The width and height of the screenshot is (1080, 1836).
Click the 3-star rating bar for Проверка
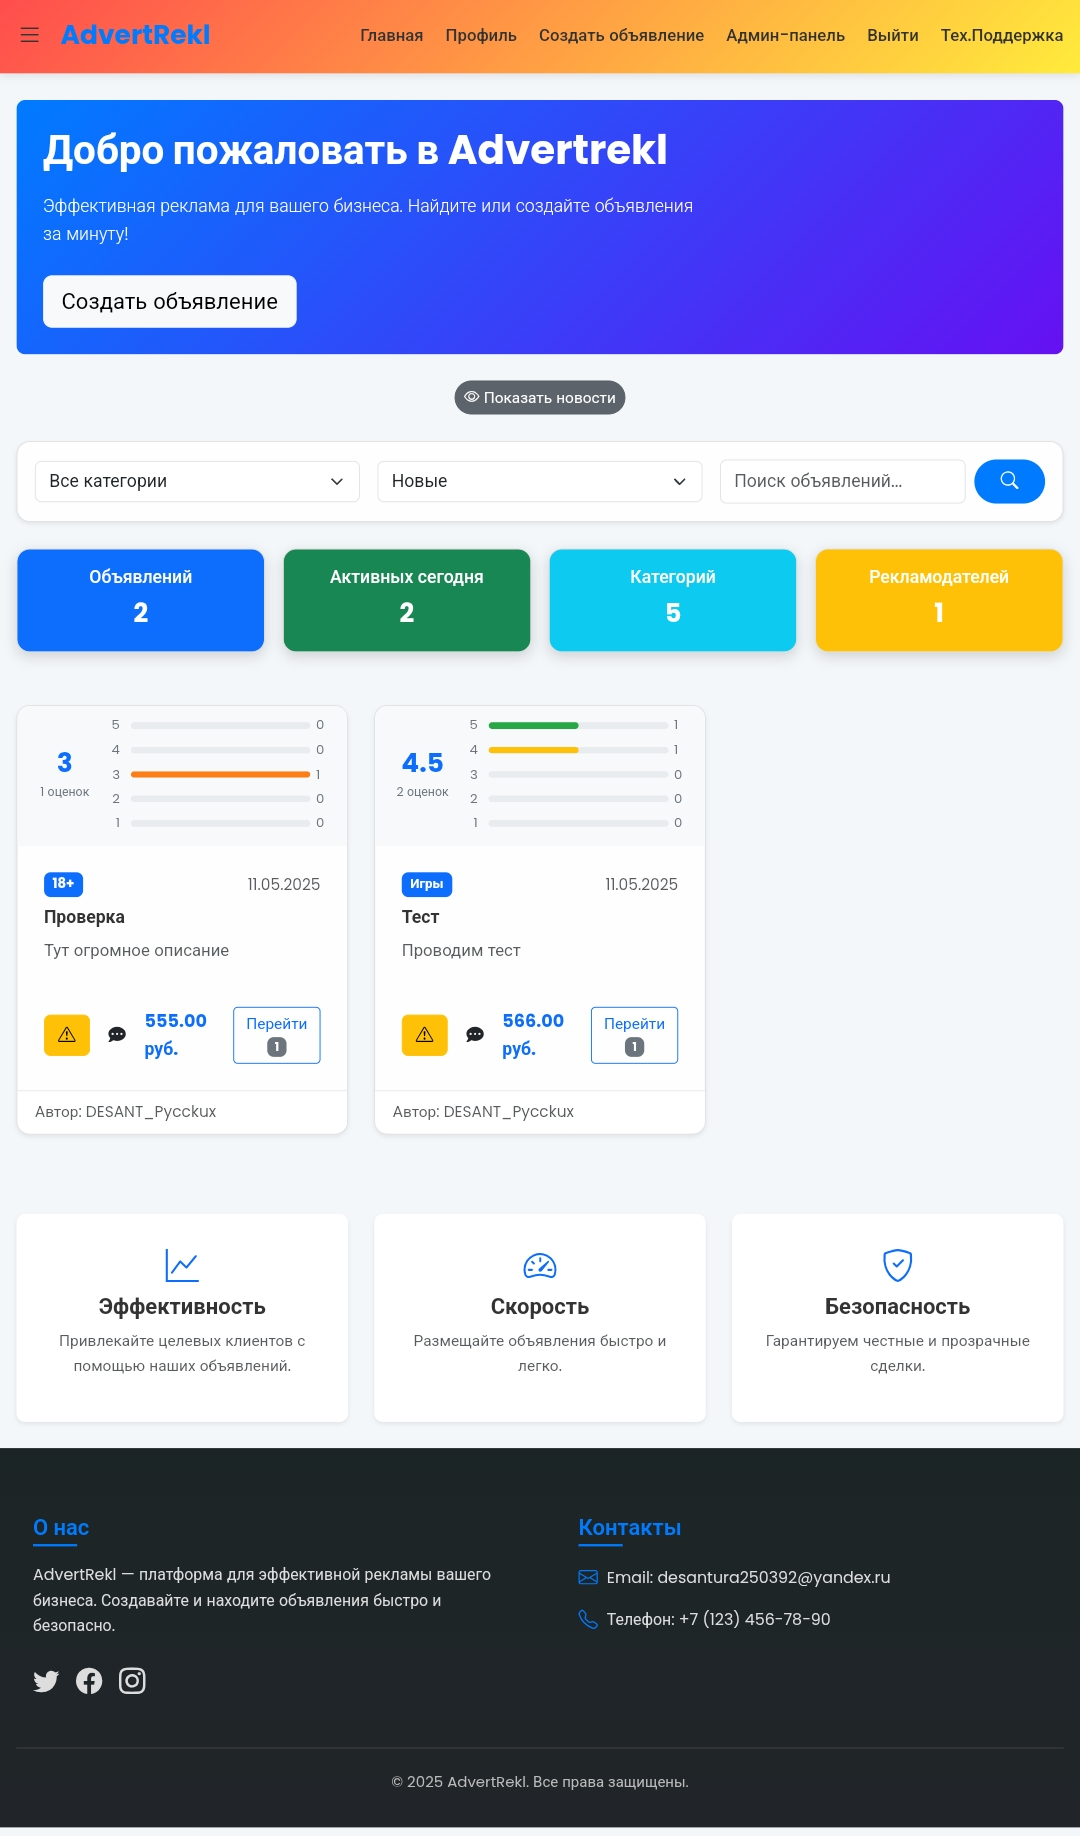coord(220,774)
